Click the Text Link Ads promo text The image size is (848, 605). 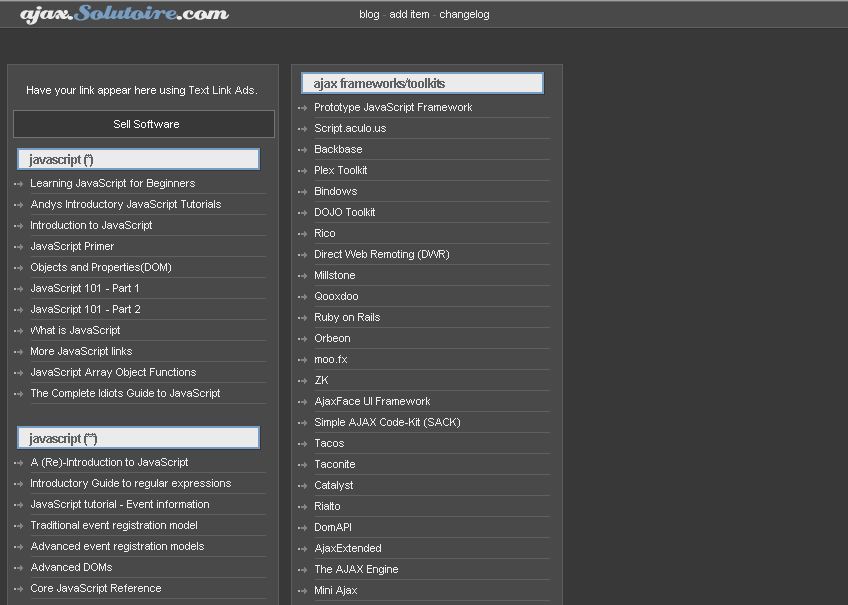coord(142,90)
